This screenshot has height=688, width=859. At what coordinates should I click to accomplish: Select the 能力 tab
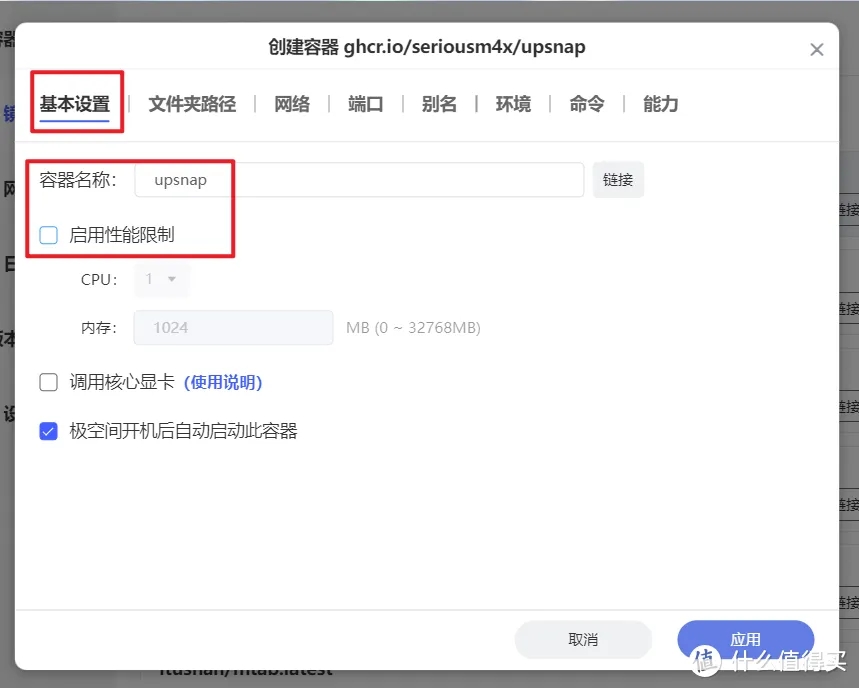(x=660, y=104)
